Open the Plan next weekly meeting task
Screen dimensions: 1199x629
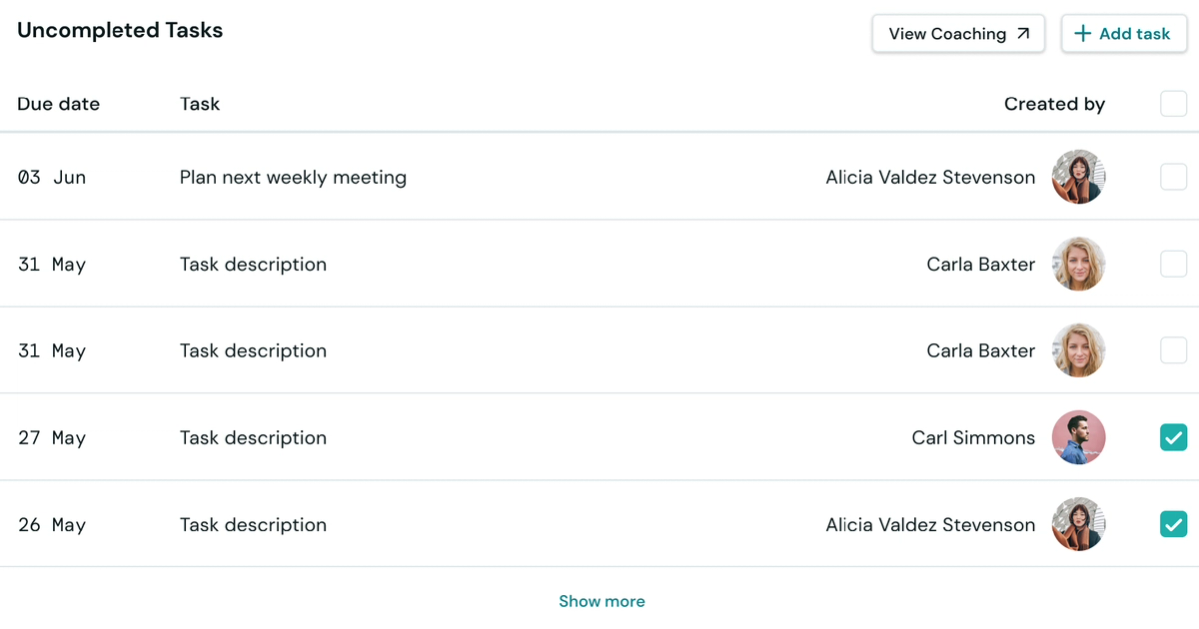point(293,177)
